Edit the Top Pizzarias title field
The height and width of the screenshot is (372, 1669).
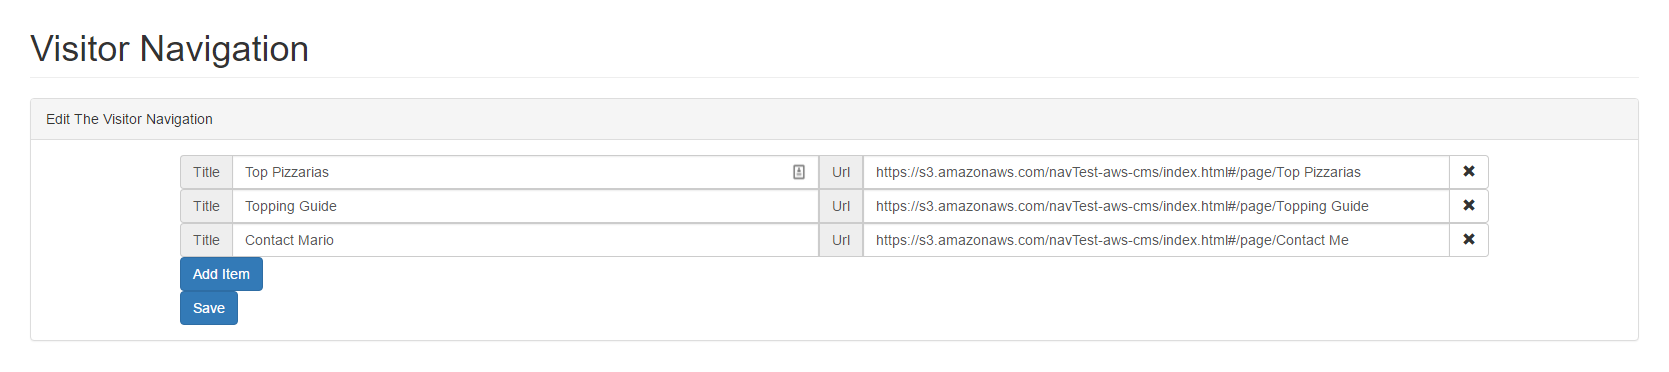pos(525,172)
